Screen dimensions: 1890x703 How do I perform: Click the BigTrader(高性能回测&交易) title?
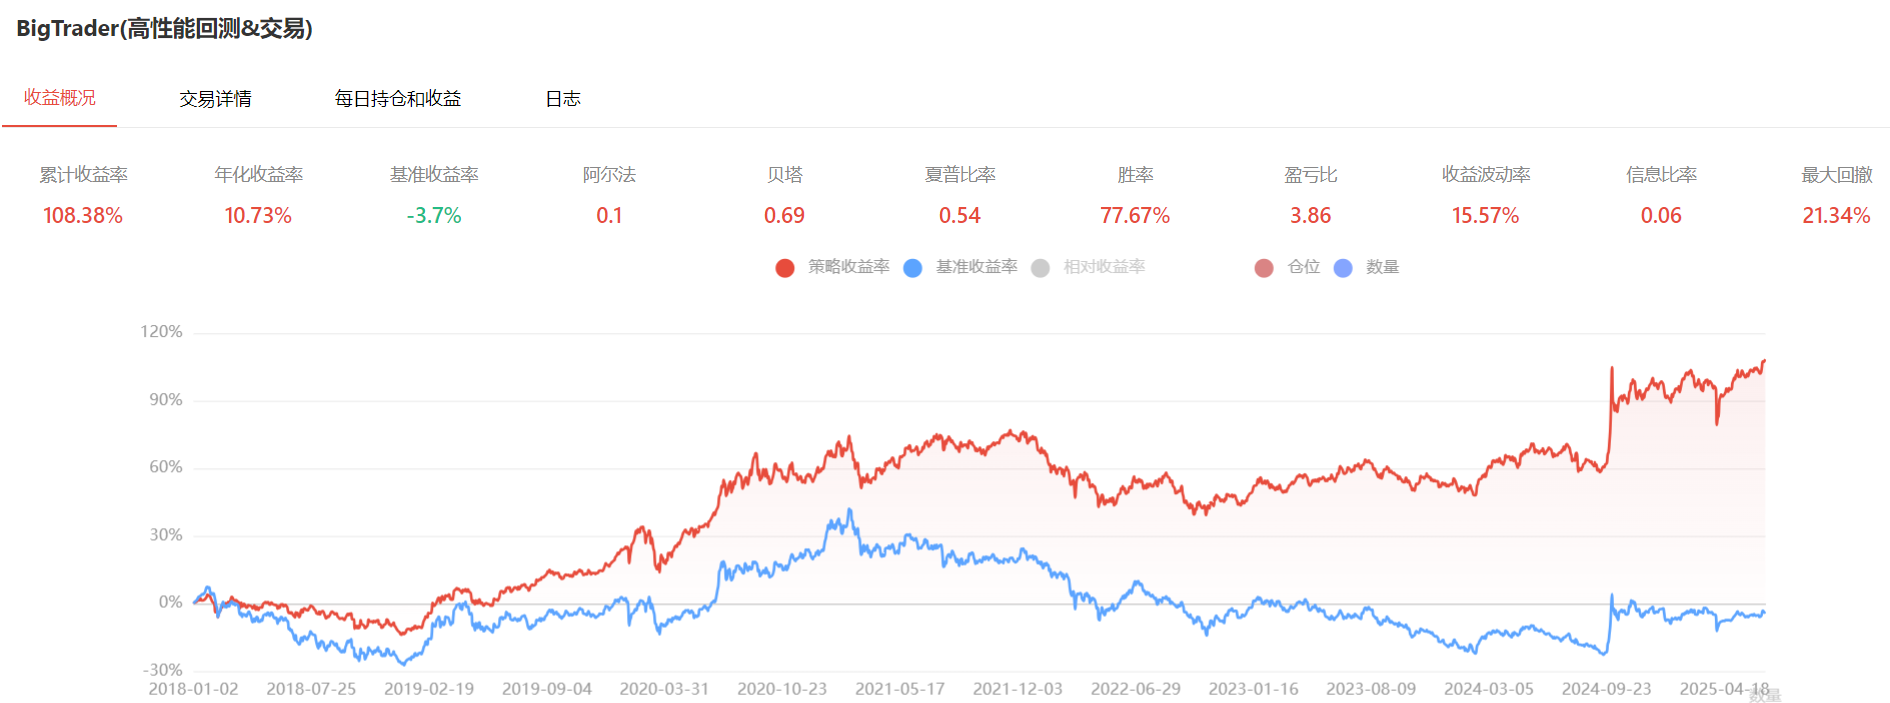click(165, 29)
